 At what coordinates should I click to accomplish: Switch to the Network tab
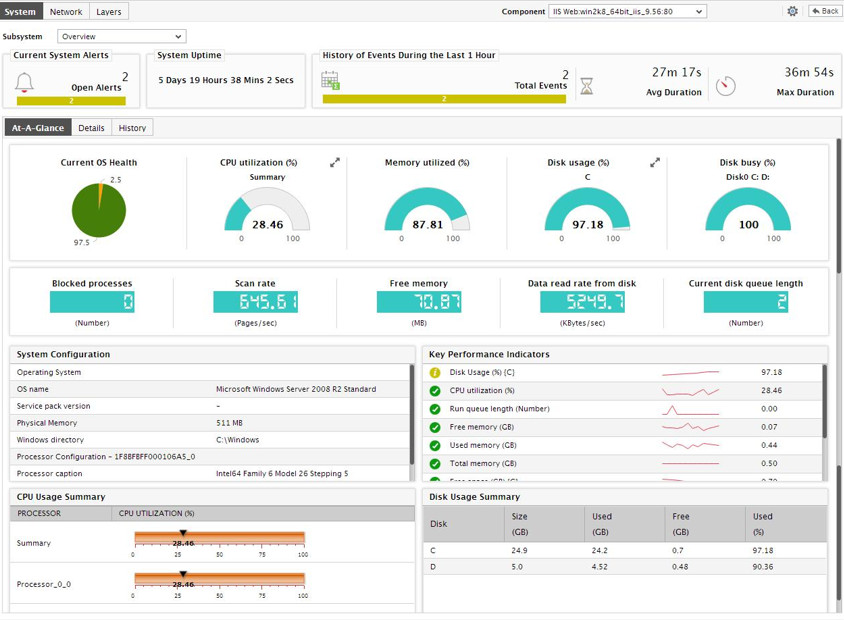tap(66, 11)
